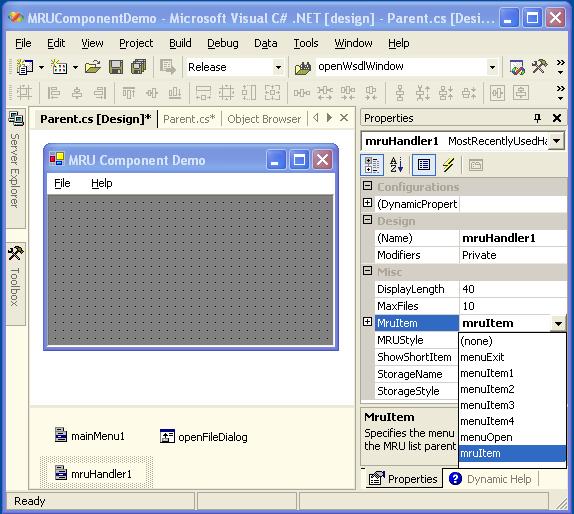Choose (none) from the MruItem list
574x514 pixels.
(512, 341)
